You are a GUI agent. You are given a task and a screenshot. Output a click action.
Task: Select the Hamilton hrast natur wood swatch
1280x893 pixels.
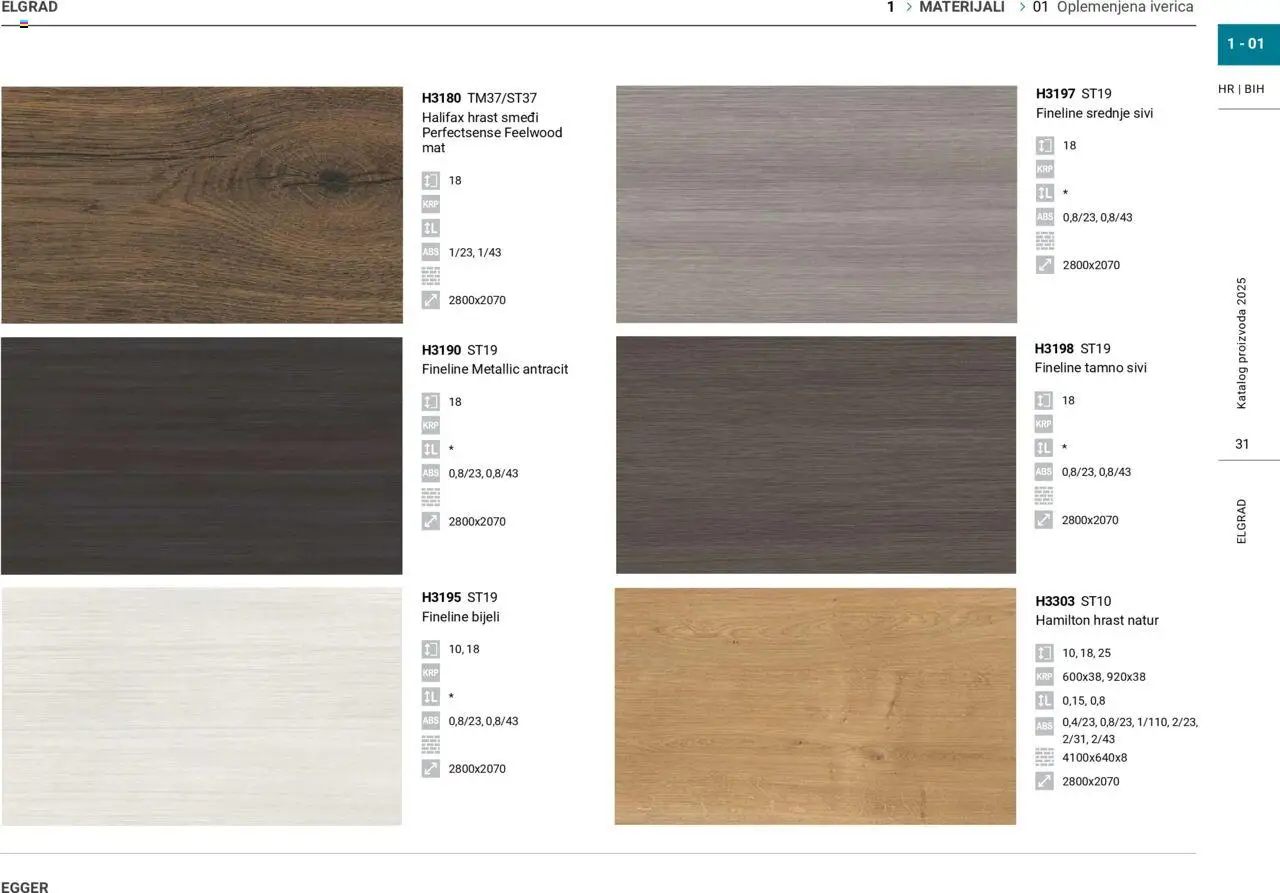(815, 706)
